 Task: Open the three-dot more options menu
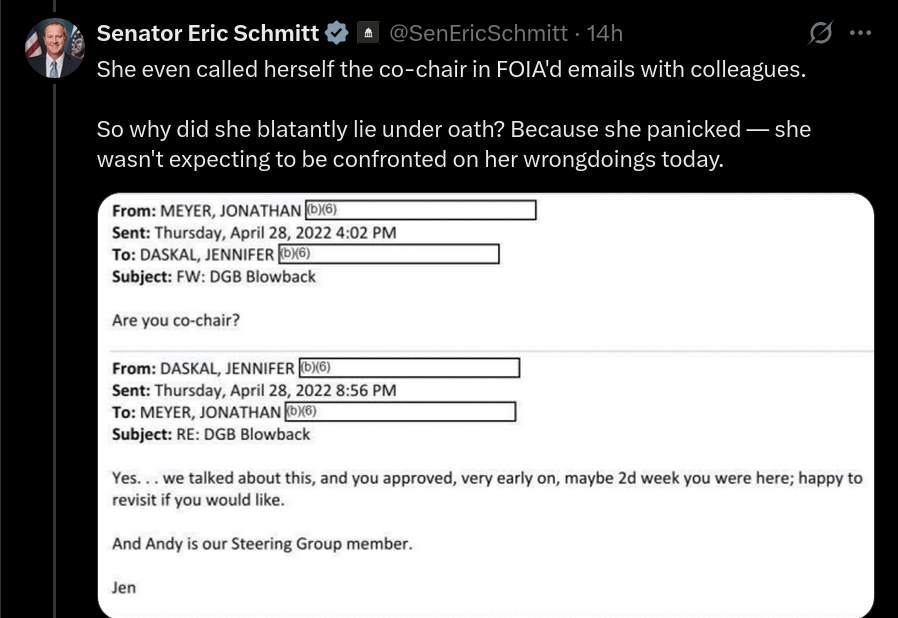[860, 33]
